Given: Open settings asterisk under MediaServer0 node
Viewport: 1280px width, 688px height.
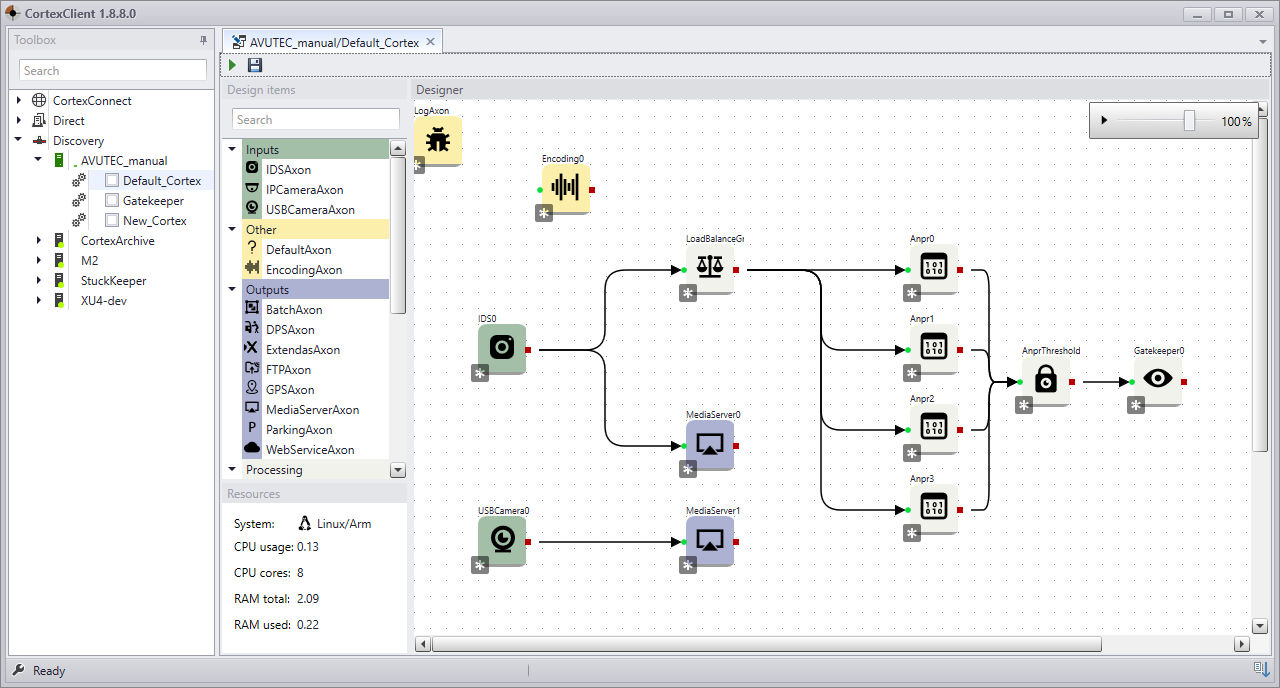Looking at the screenshot, I should [688, 469].
